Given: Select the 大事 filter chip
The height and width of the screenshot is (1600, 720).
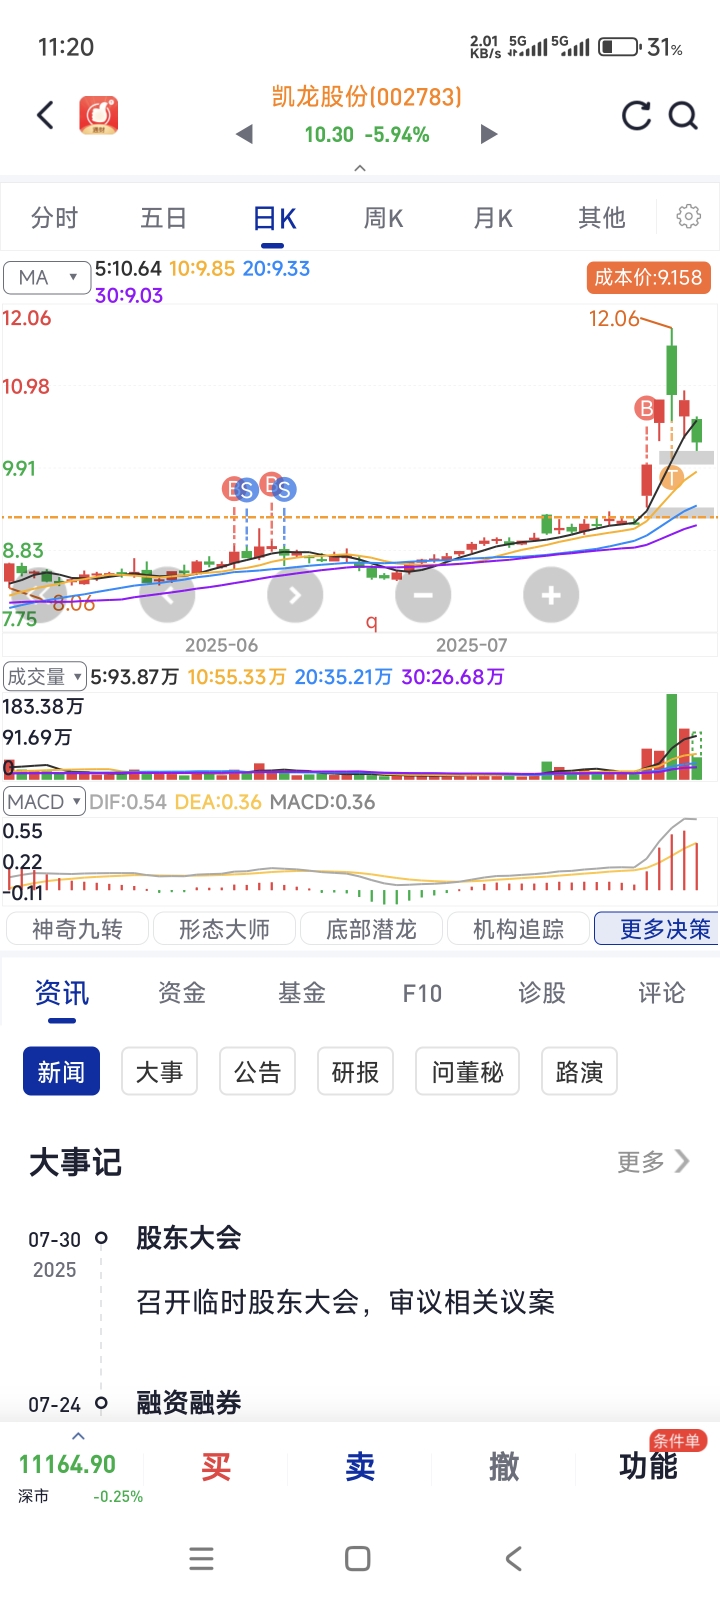Looking at the screenshot, I should (x=159, y=1072).
